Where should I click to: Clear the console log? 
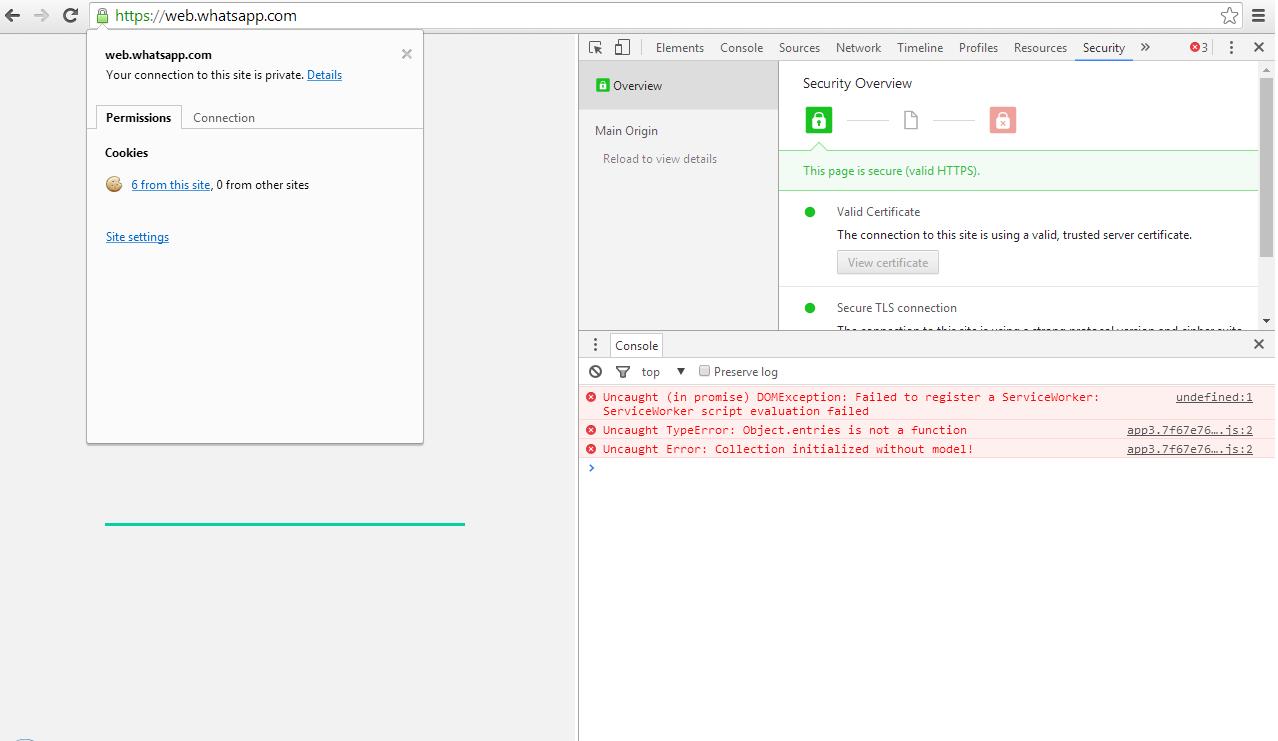click(x=595, y=371)
